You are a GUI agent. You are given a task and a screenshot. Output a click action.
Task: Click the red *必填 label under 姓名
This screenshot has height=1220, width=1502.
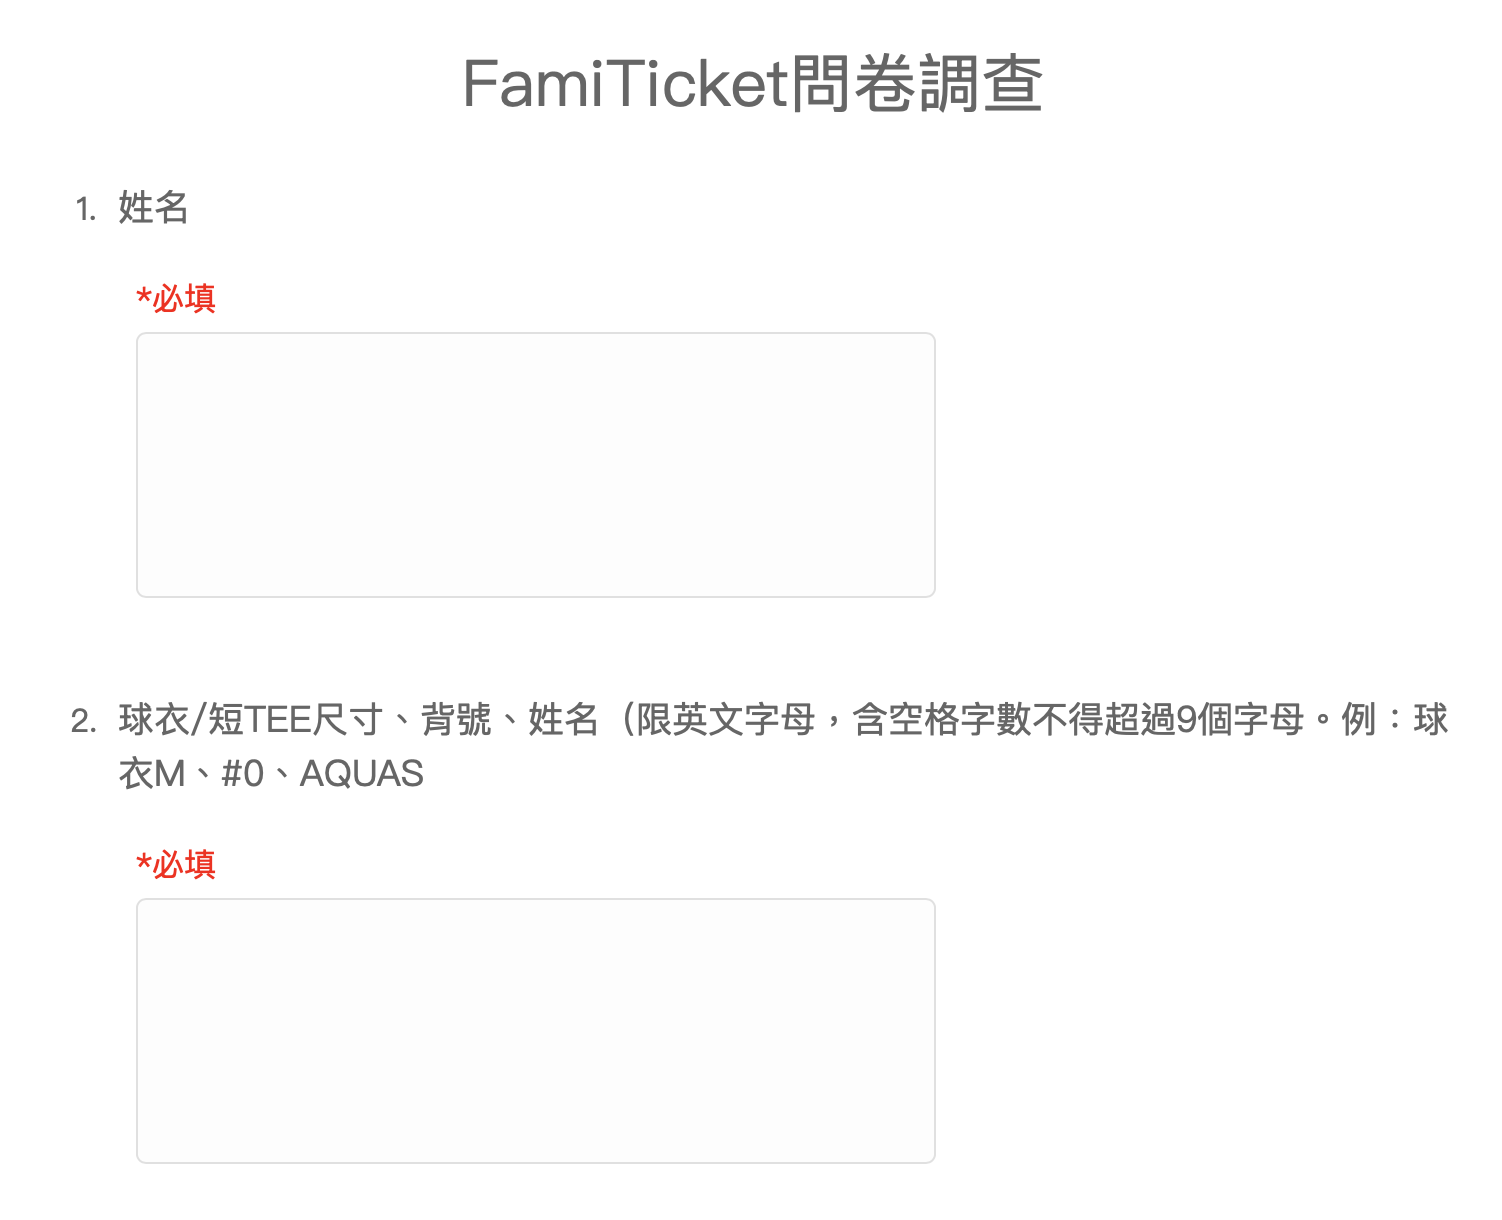176,298
